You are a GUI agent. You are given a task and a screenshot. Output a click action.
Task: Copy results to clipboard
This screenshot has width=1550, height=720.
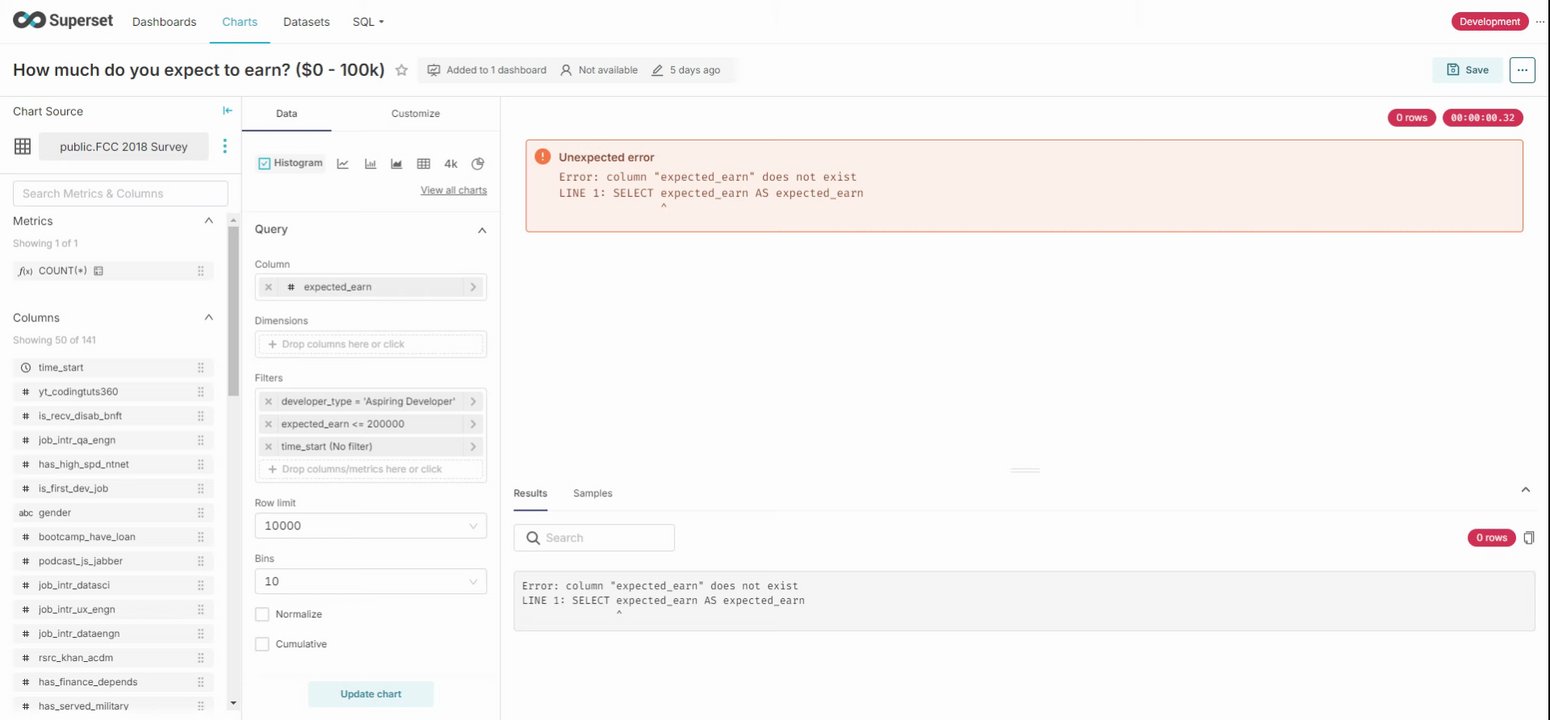pyautogui.click(x=1528, y=538)
